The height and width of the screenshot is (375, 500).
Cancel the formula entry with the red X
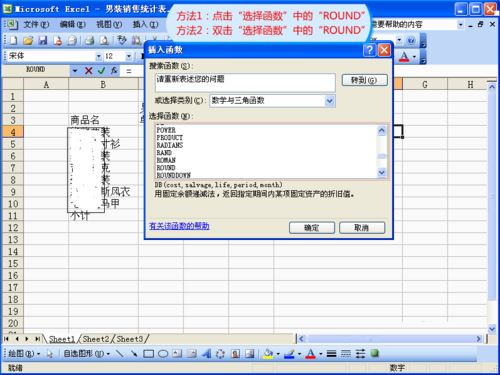point(88,71)
